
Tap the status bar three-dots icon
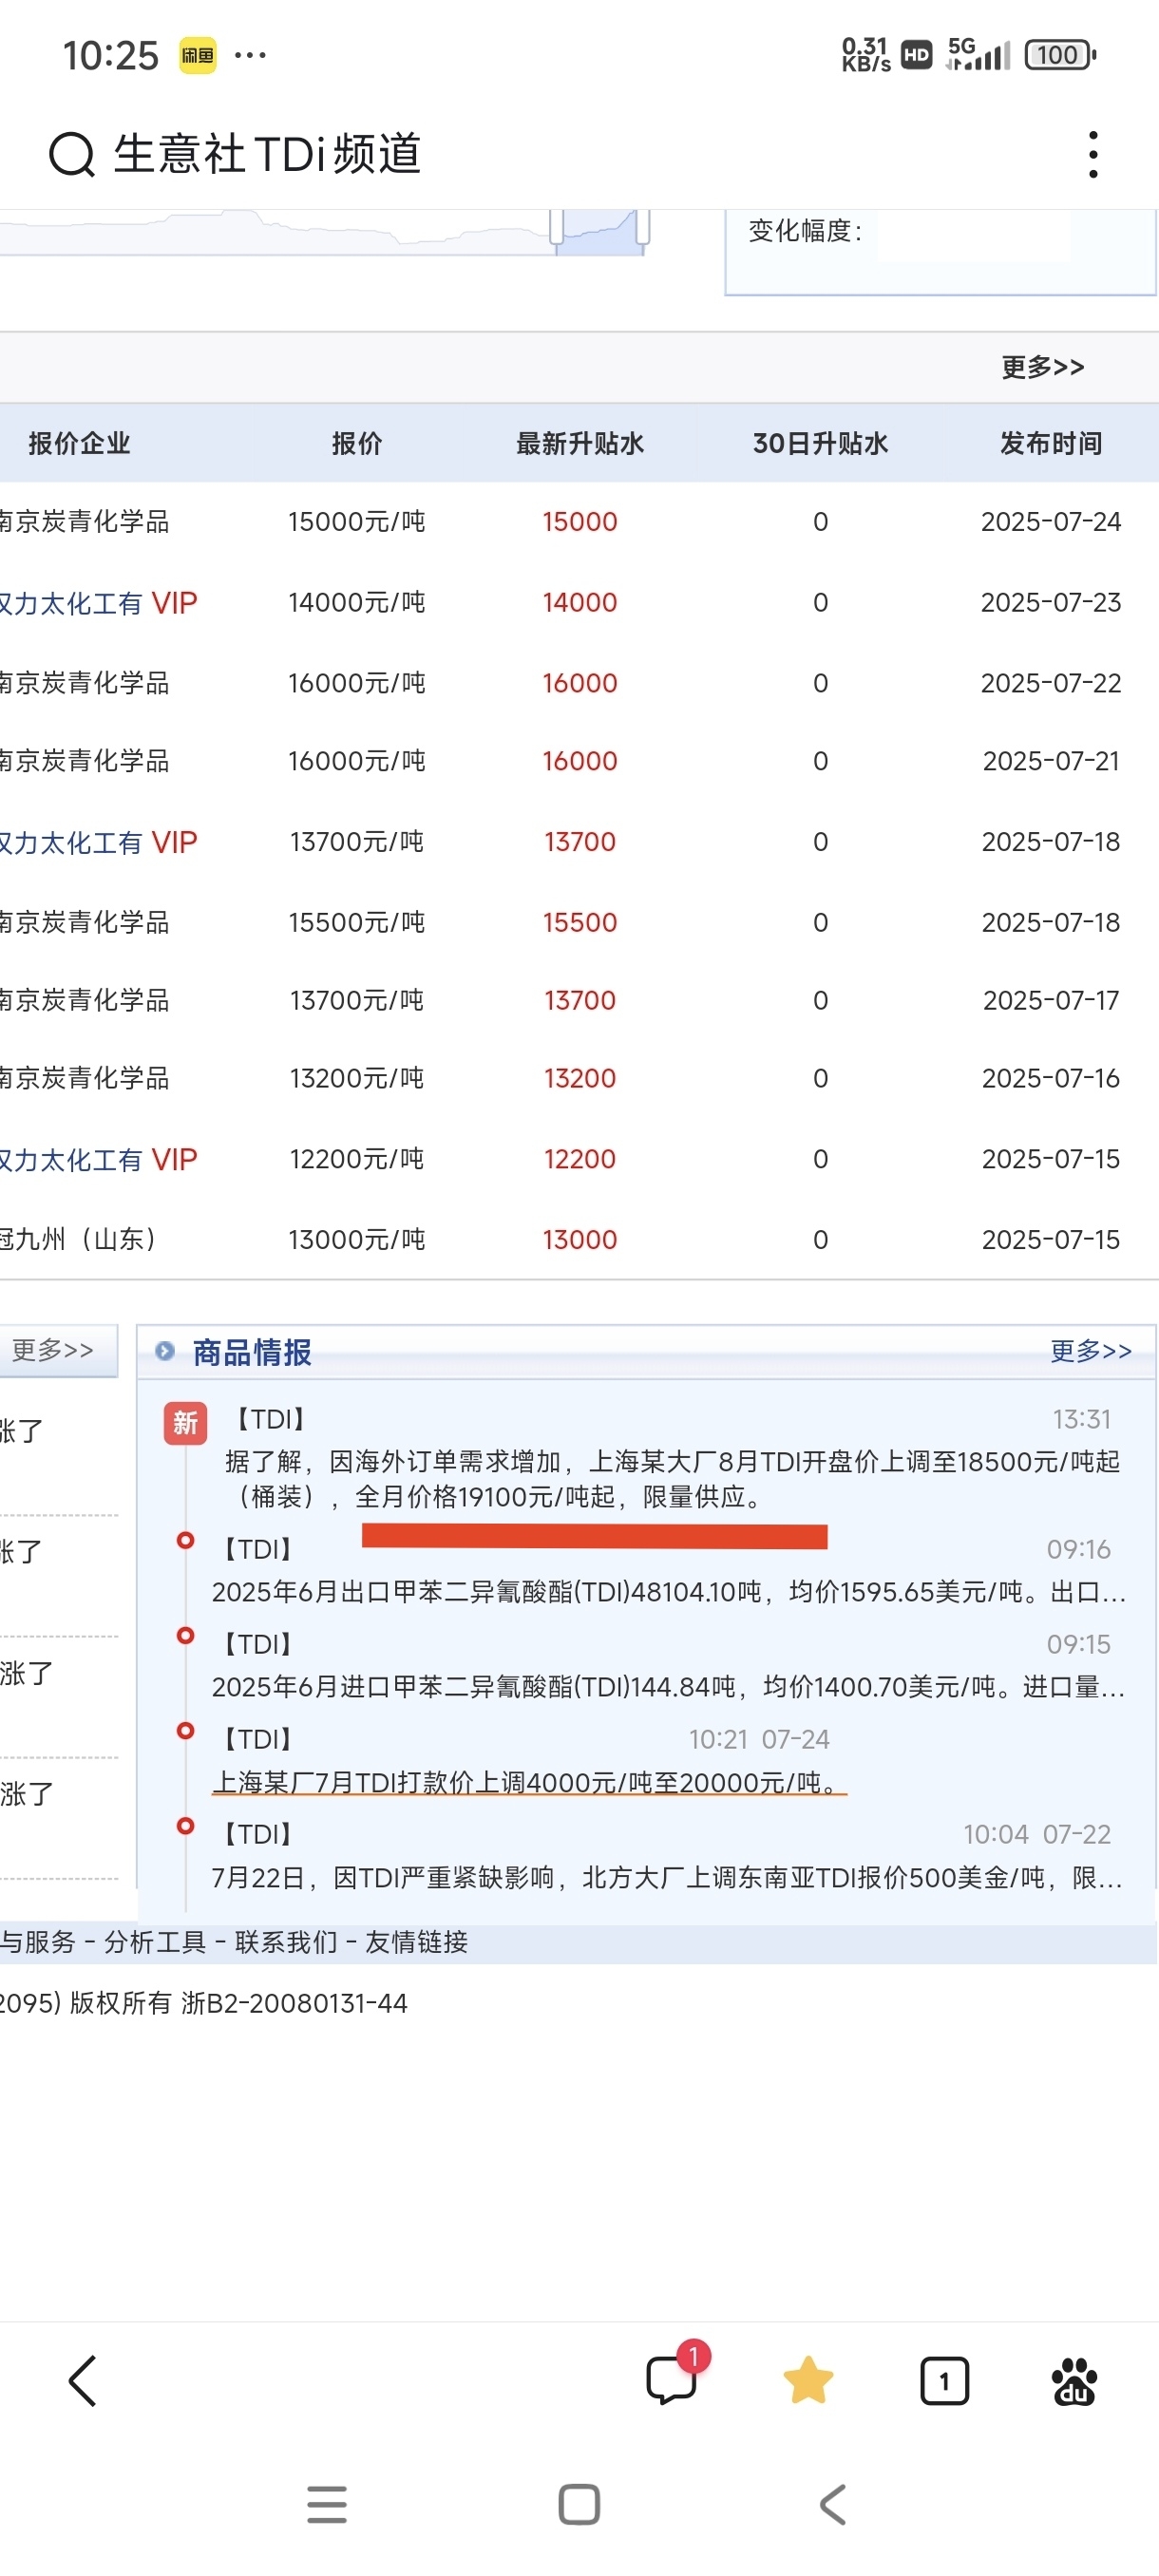[250, 55]
